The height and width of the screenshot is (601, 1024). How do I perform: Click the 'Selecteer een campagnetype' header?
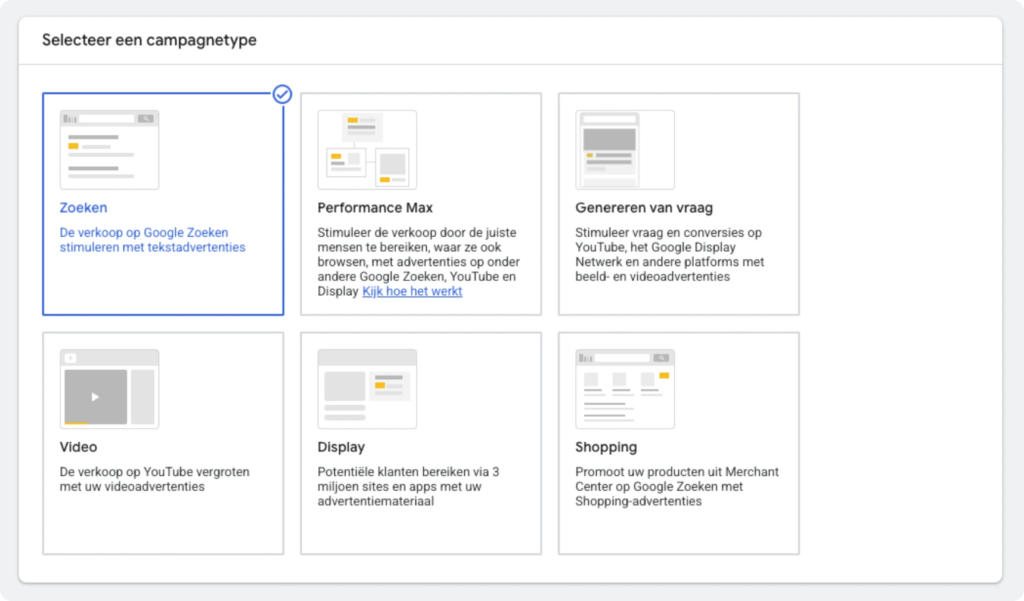(x=149, y=41)
